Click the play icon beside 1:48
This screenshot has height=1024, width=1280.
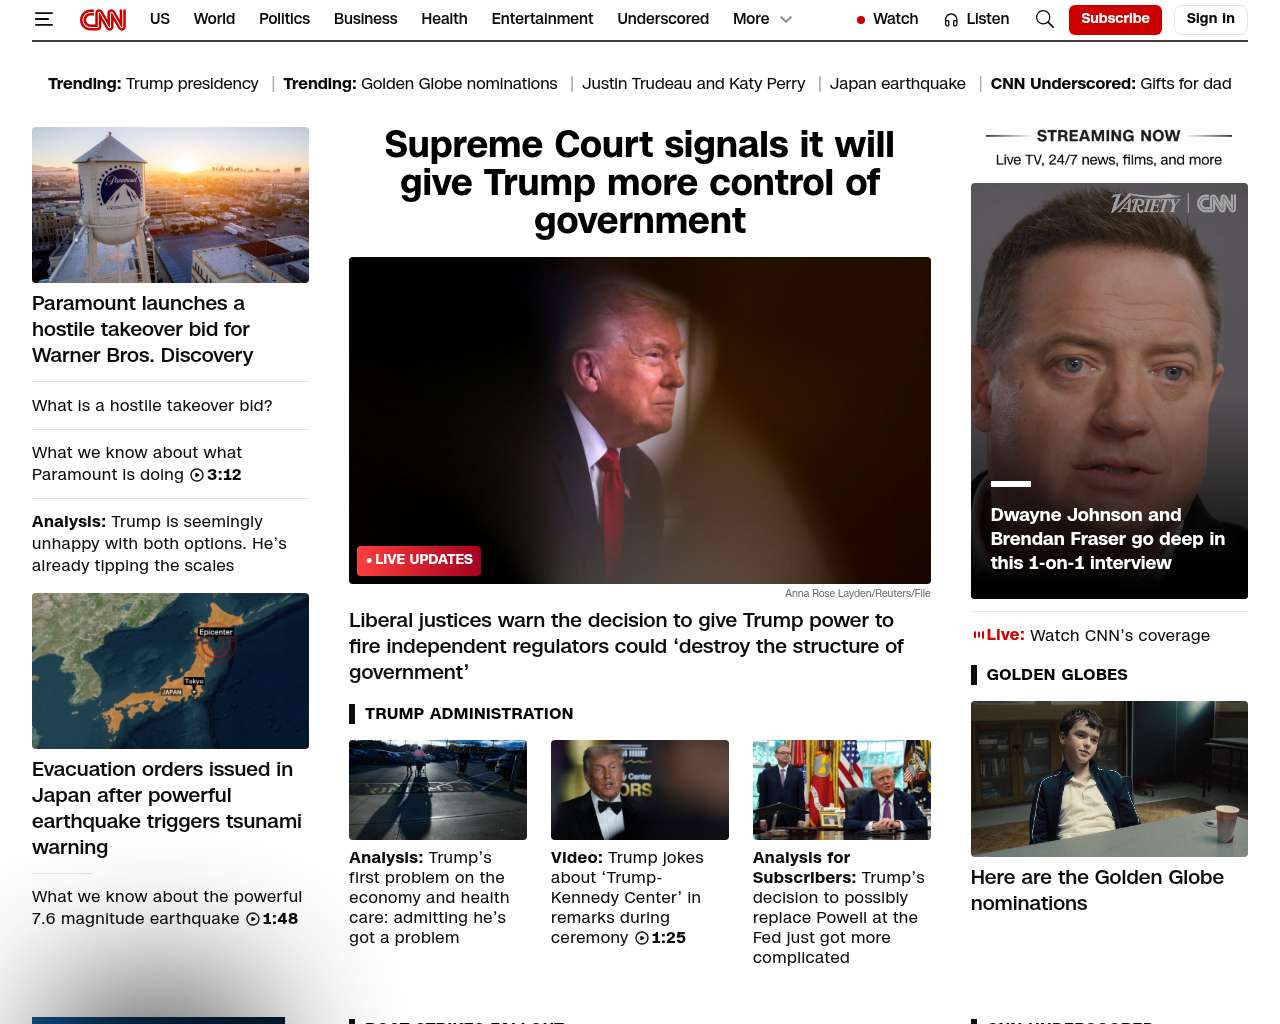pos(253,919)
